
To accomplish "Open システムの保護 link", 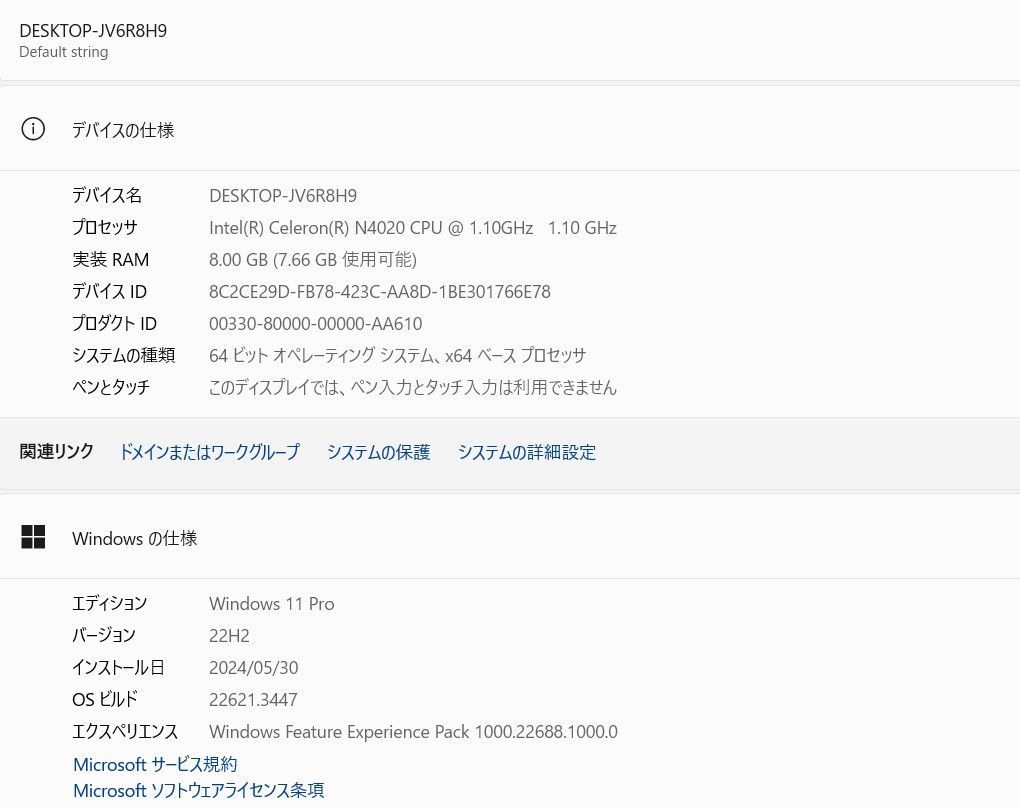I will click(x=379, y=451).
